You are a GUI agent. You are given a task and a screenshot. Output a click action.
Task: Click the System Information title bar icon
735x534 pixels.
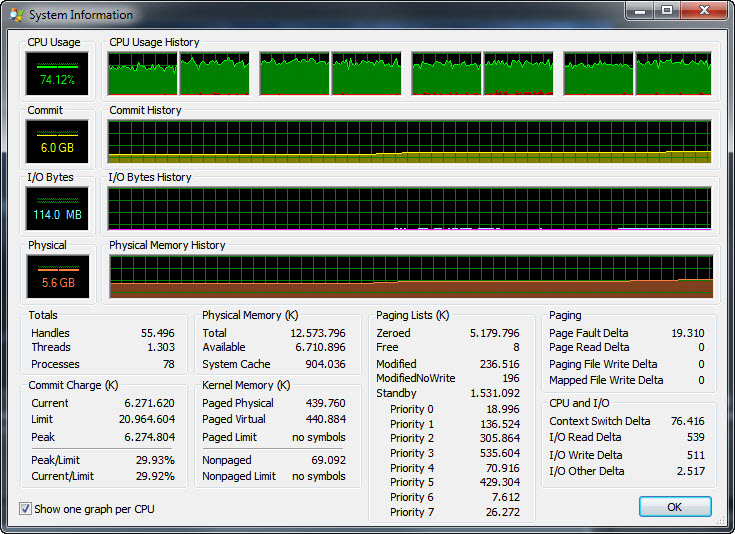15,15
